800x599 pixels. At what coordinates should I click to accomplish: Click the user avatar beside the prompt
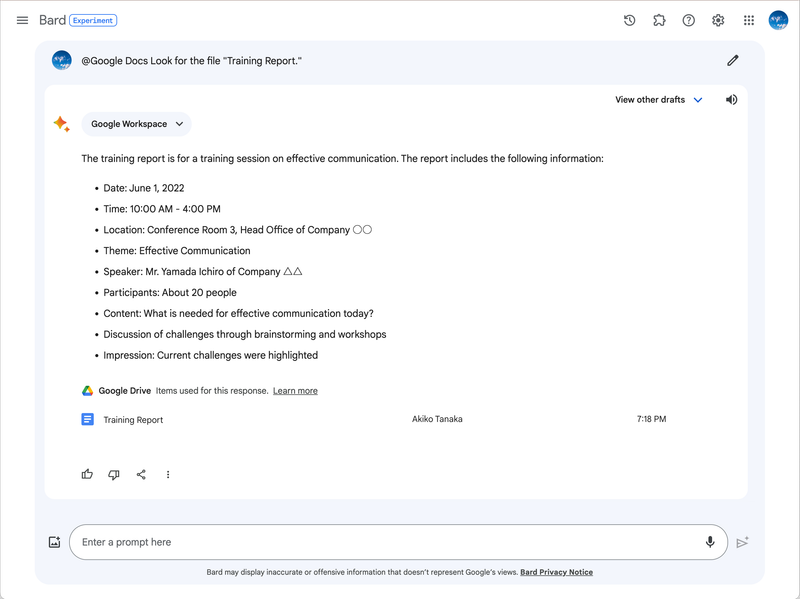[x=62, y=60]
